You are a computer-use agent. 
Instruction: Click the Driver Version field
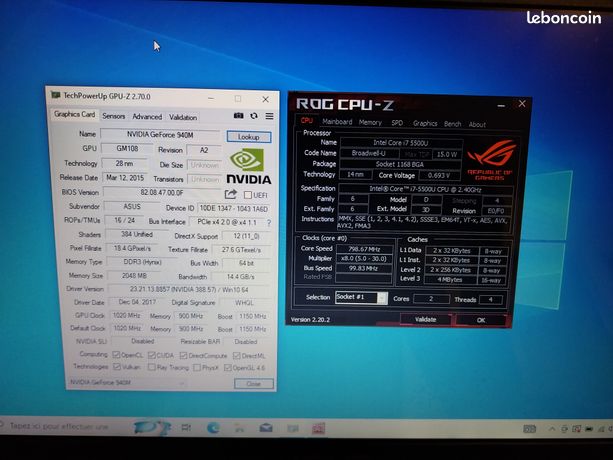click(x=189, y=290)
